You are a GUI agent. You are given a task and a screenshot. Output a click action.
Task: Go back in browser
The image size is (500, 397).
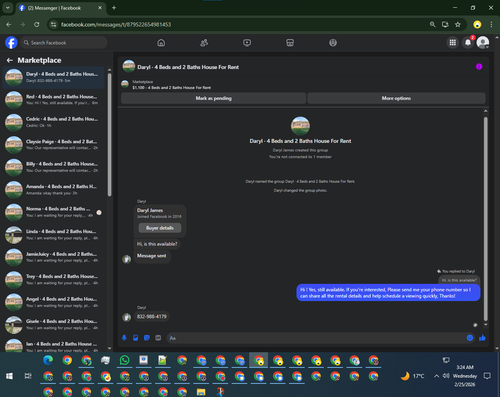[9, 24]
